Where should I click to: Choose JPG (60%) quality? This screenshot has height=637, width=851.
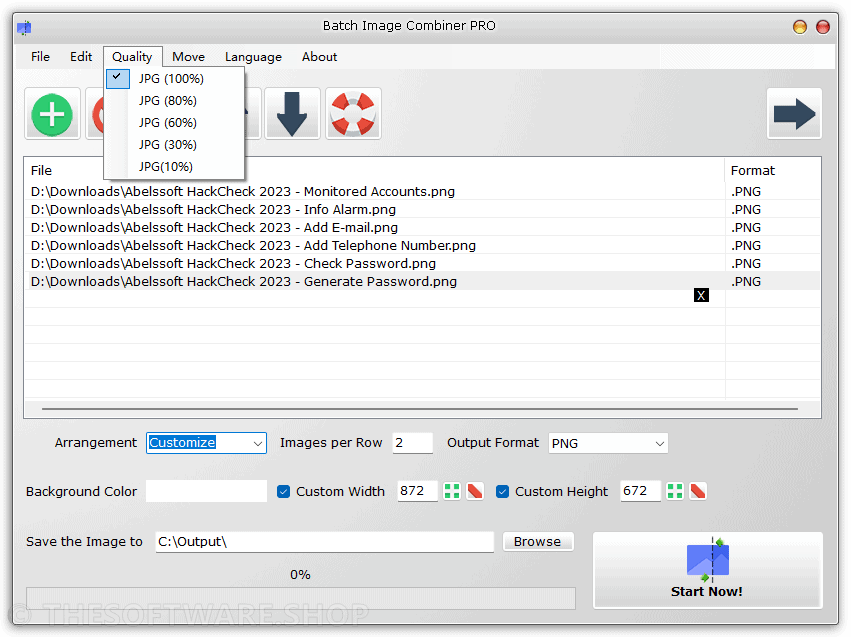[x=174, y=123]
